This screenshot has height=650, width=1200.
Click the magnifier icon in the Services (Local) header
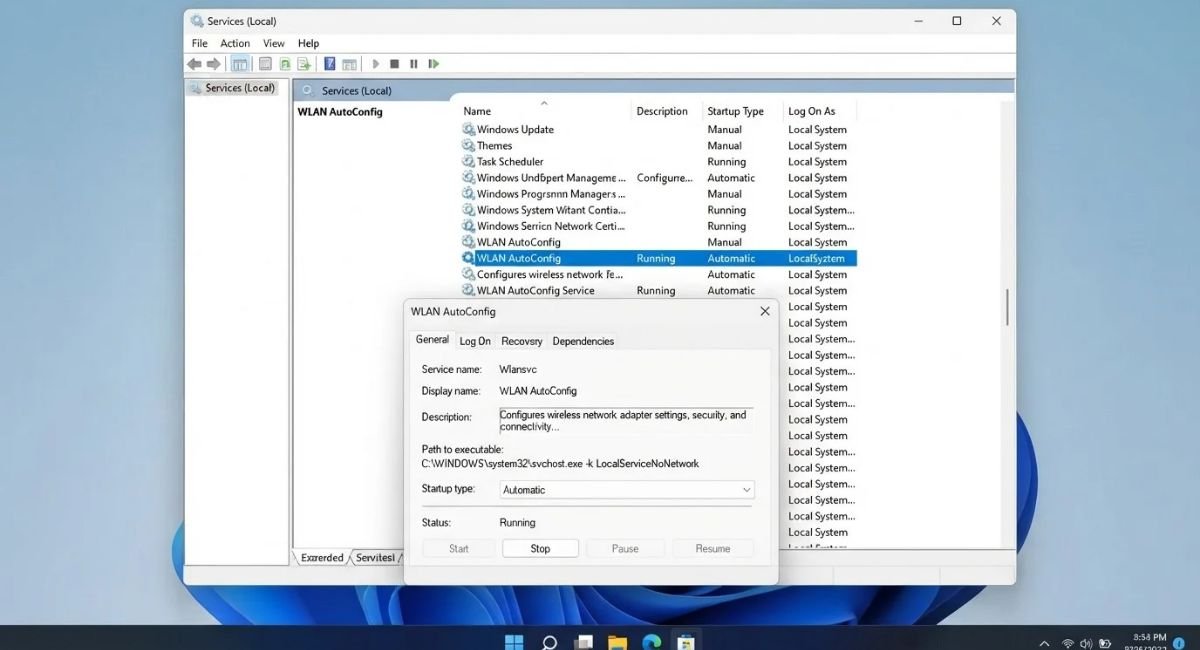point(309,90)
